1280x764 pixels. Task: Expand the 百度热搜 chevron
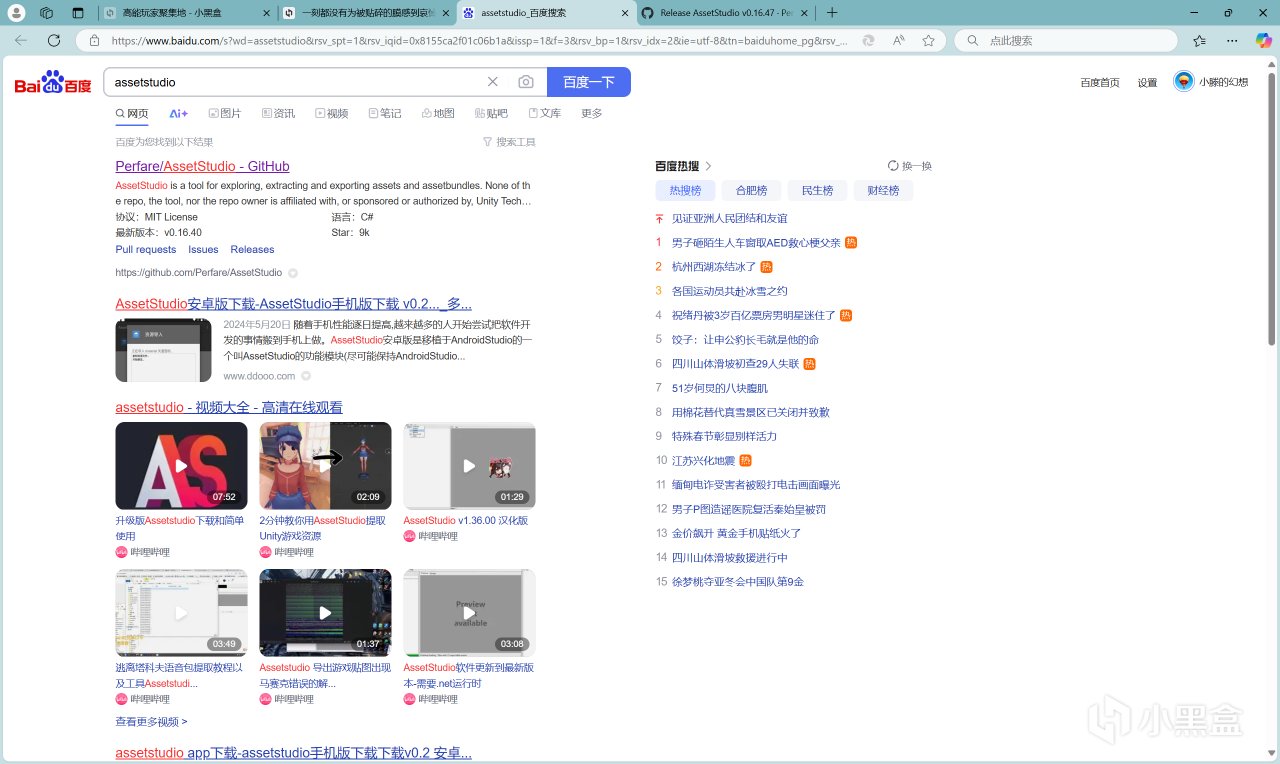[709, 166]
